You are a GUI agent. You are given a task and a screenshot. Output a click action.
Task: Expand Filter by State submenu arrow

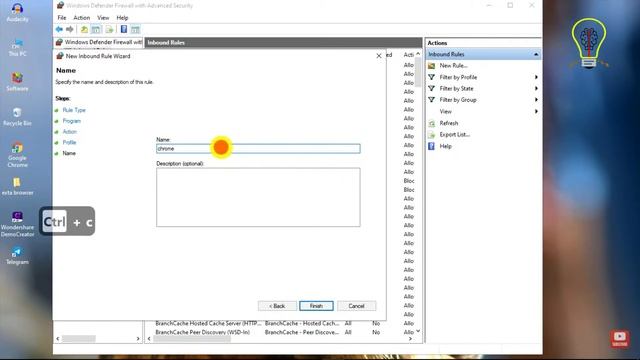[536, 88]
